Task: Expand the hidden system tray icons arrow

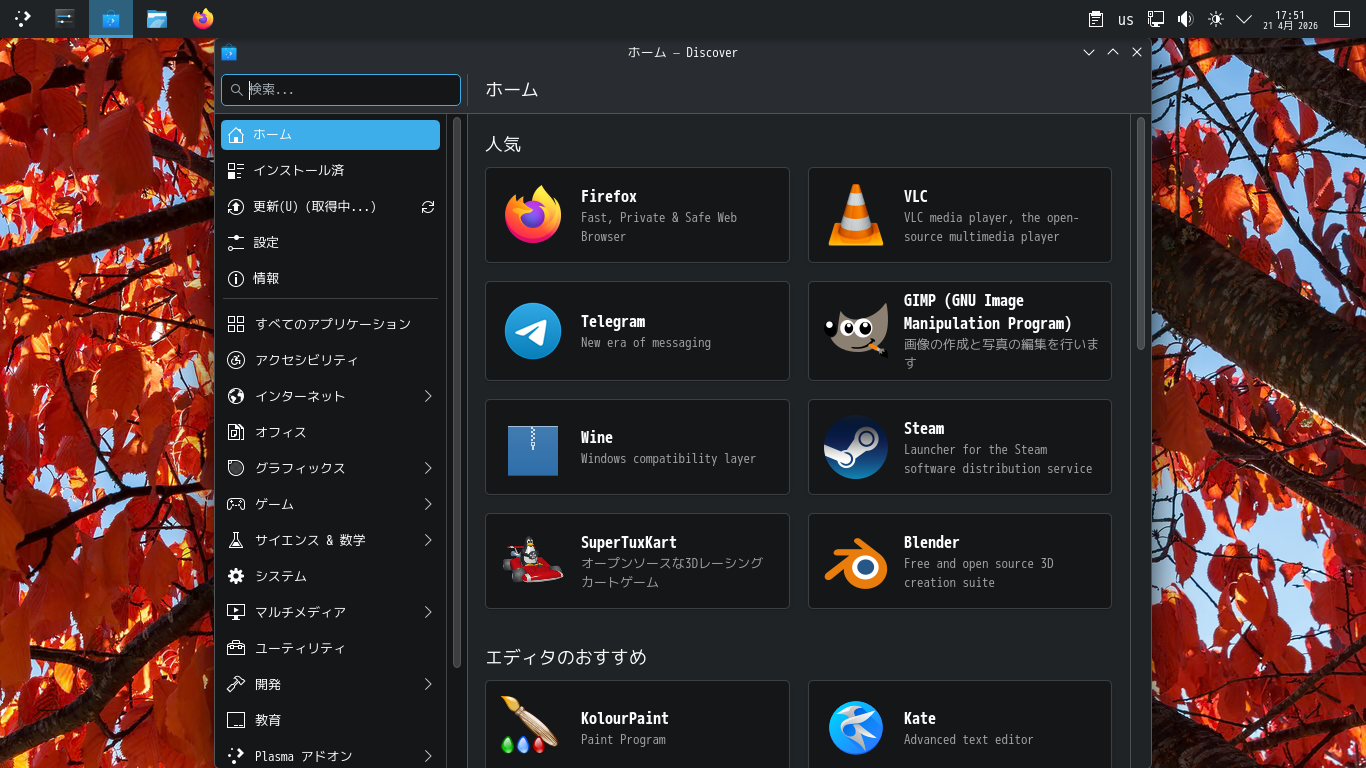Action: click(x=1244, y=19)
